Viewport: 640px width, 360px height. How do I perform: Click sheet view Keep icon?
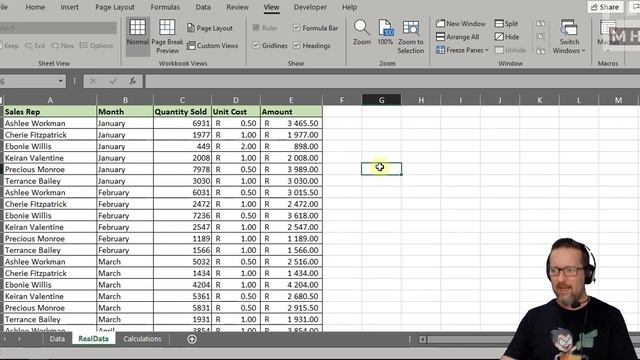coord(9,46)
